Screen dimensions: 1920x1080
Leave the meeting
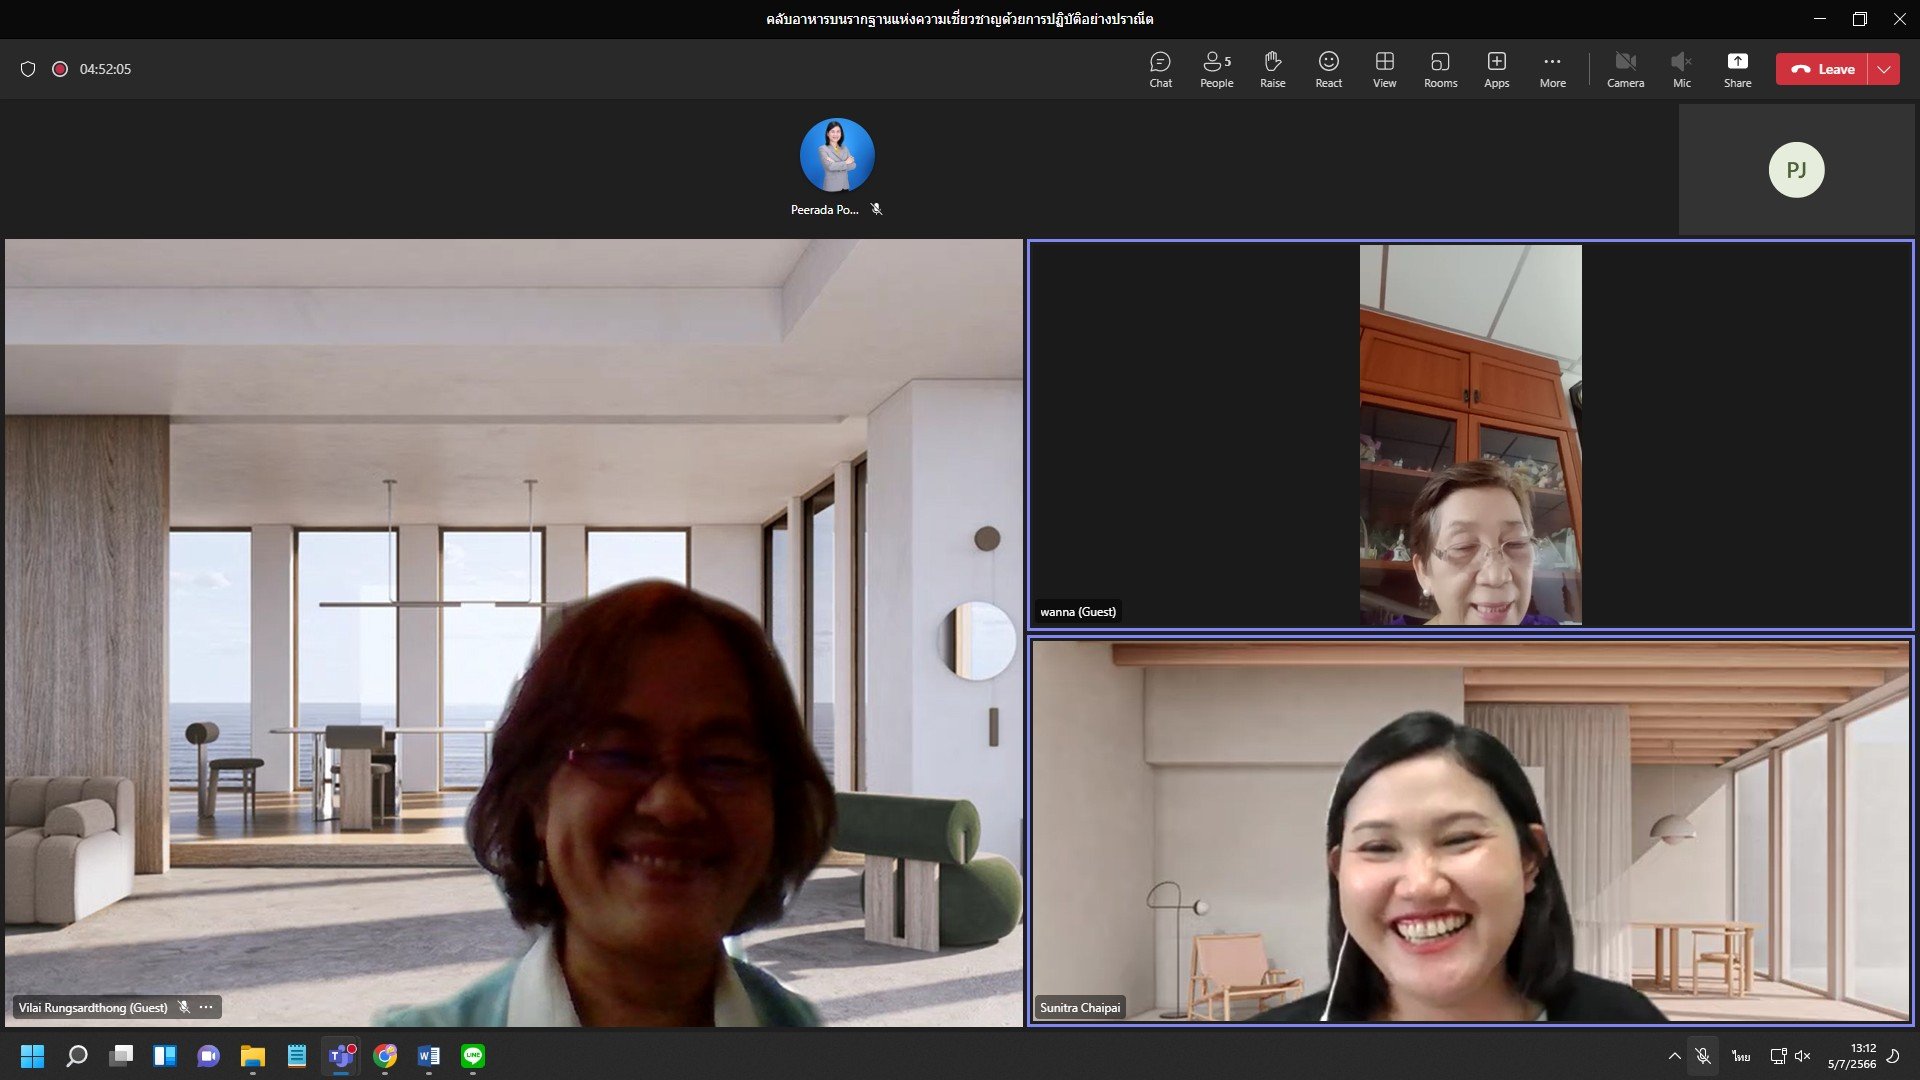1822,69
